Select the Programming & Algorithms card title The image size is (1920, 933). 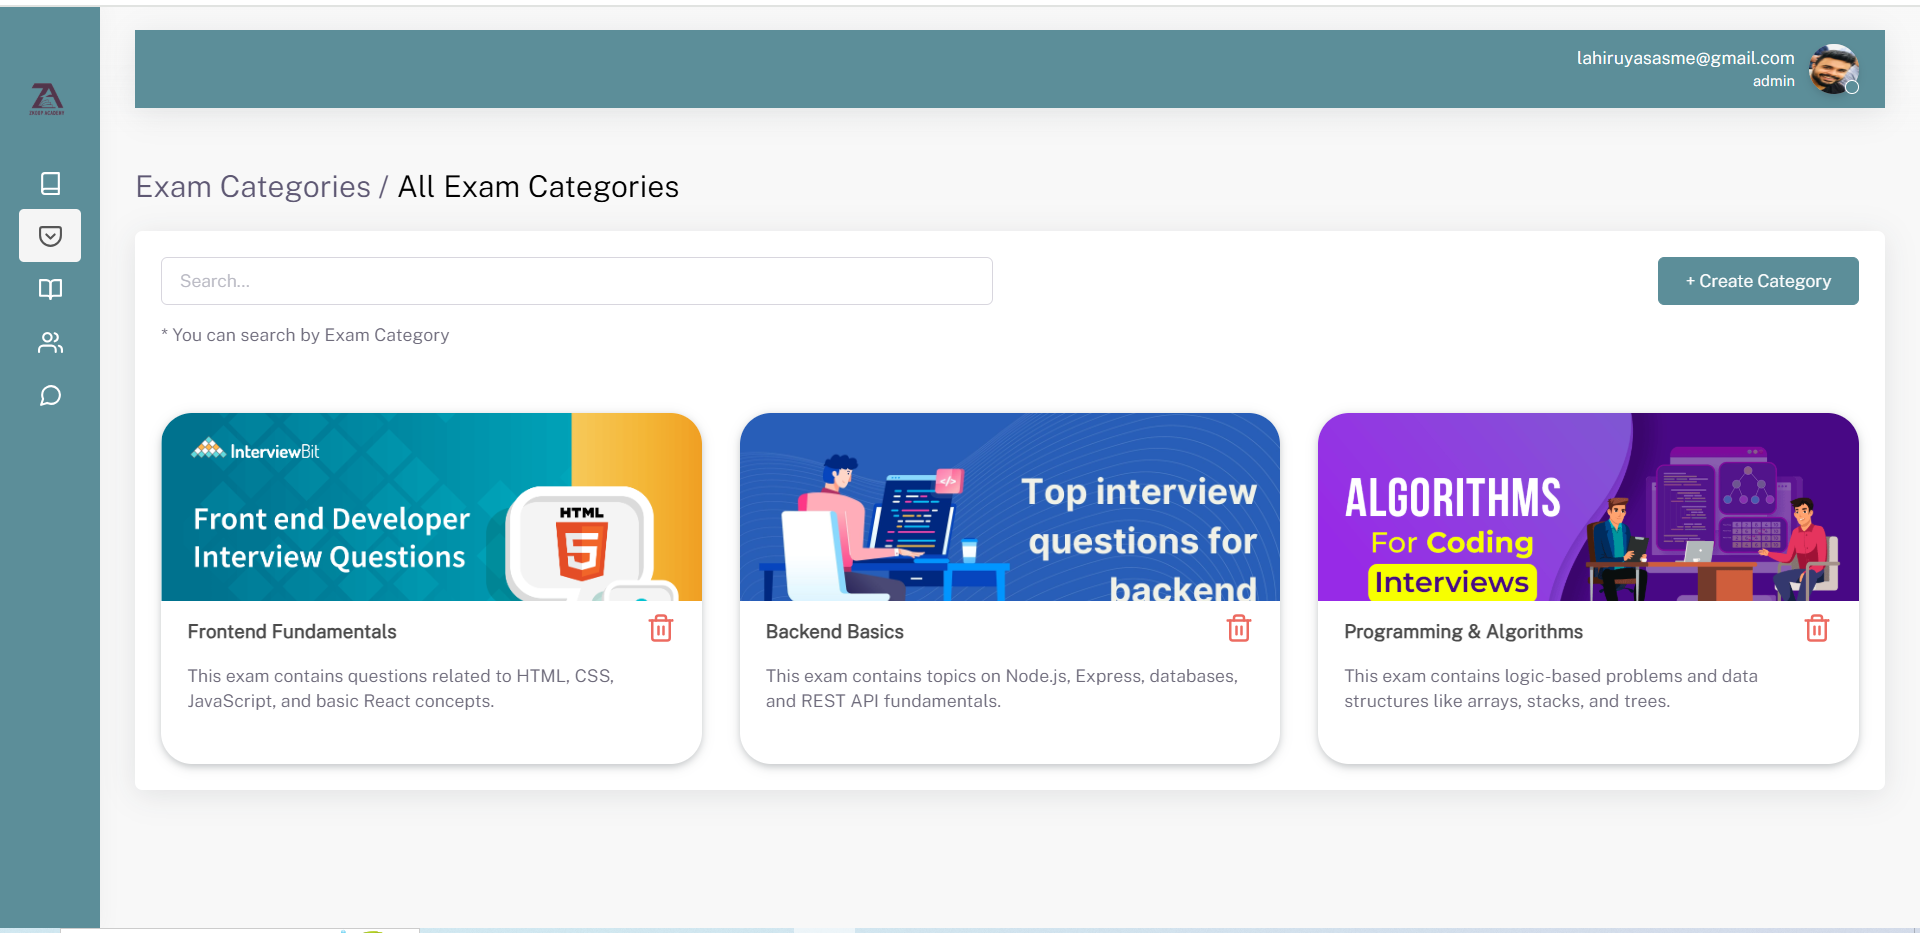1463,632
